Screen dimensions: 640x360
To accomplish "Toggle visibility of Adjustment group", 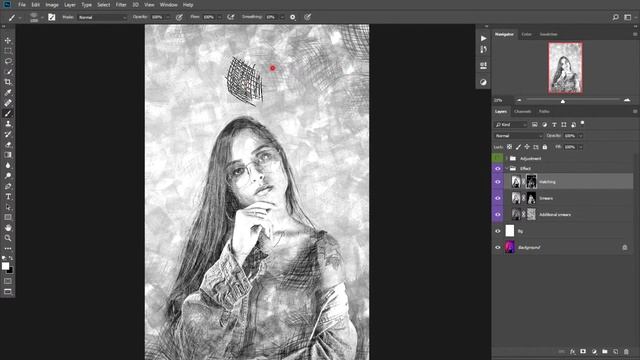I will pos(498,158).
